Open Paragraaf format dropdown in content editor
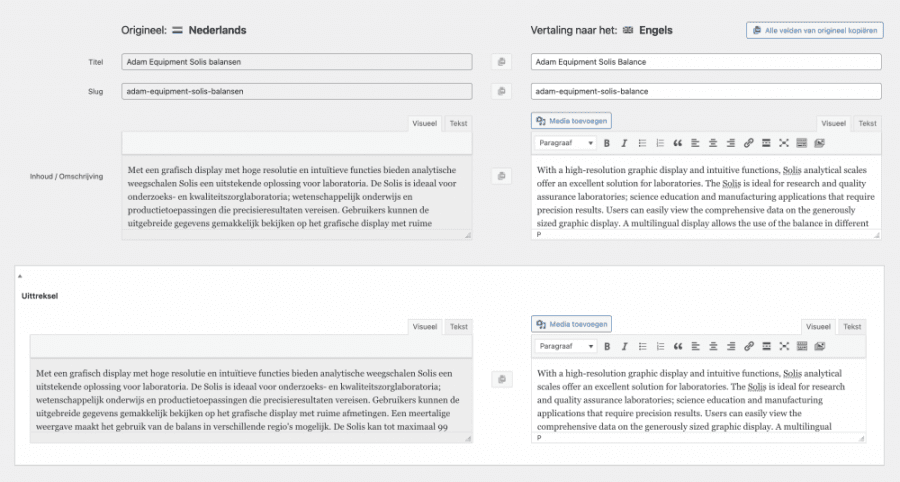 pyautogui.click(x=565, y=143)
